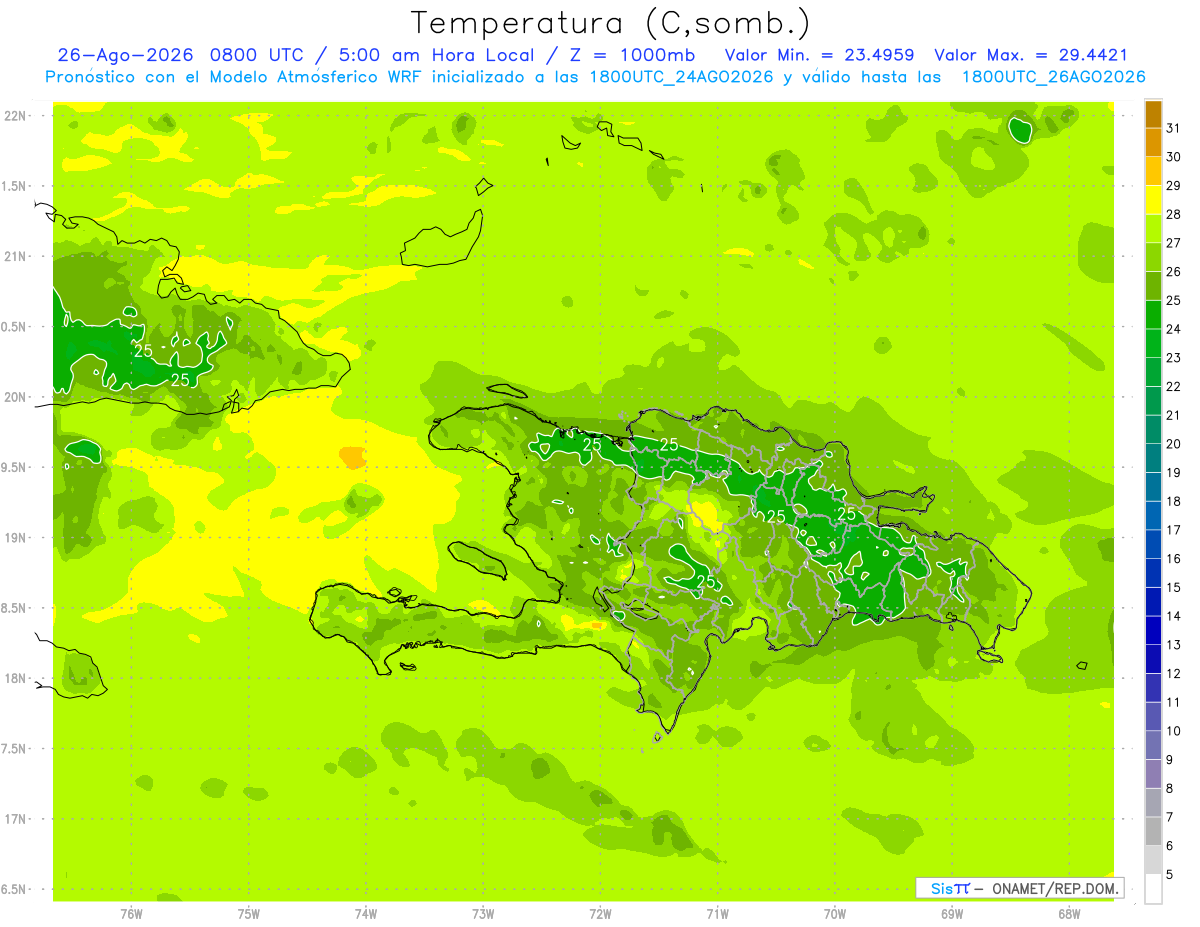Click the '26' label on the color scale
The height and width of the screenshot is (927, 1200).
click(x=1174, y=272)
